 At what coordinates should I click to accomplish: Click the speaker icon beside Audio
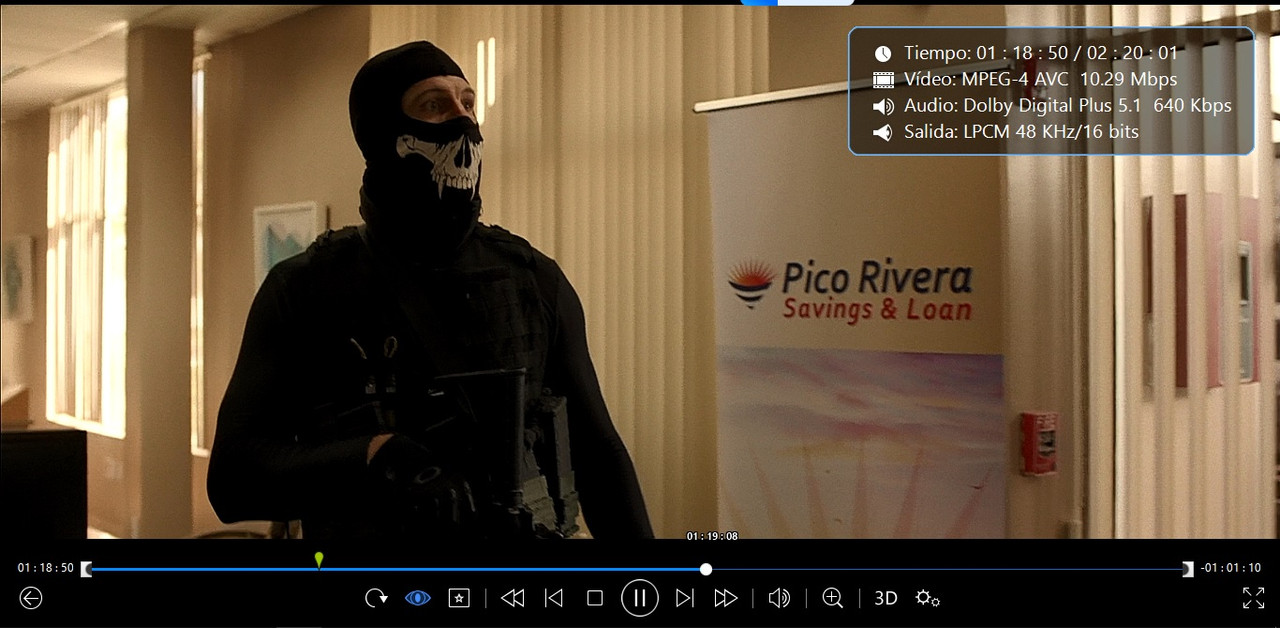point(883,106)
